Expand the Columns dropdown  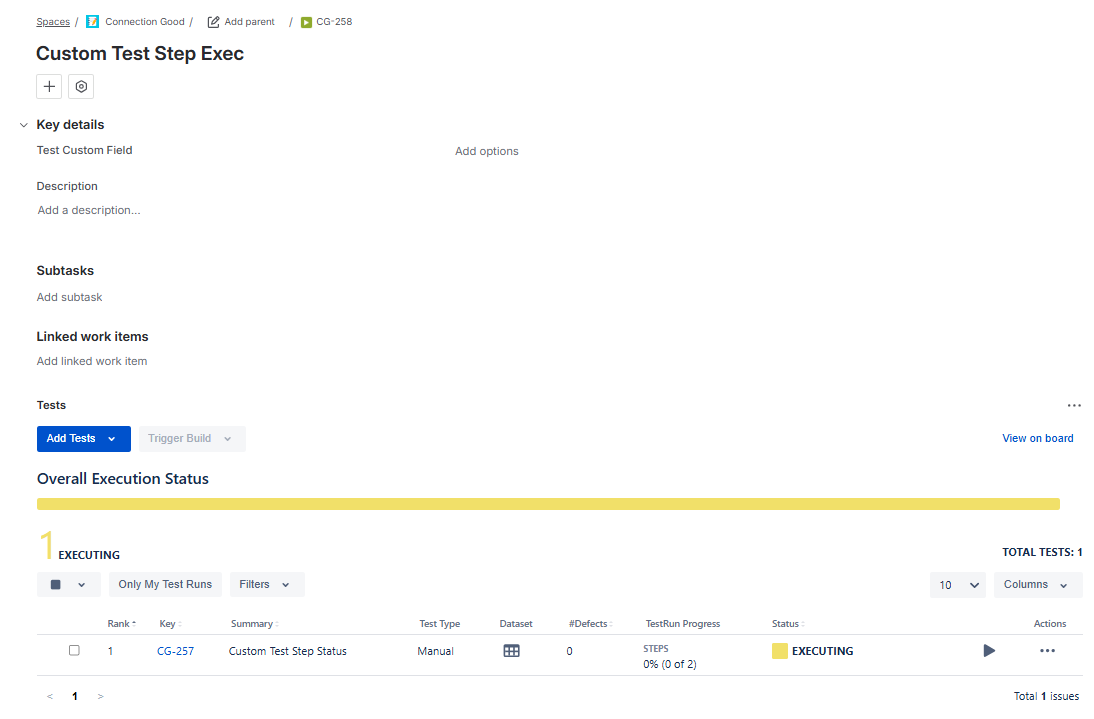1037,585
